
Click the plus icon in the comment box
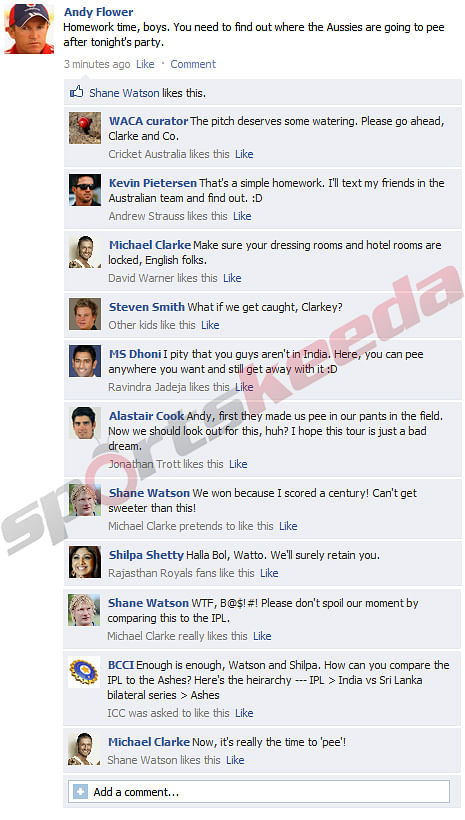coord(80,792)
